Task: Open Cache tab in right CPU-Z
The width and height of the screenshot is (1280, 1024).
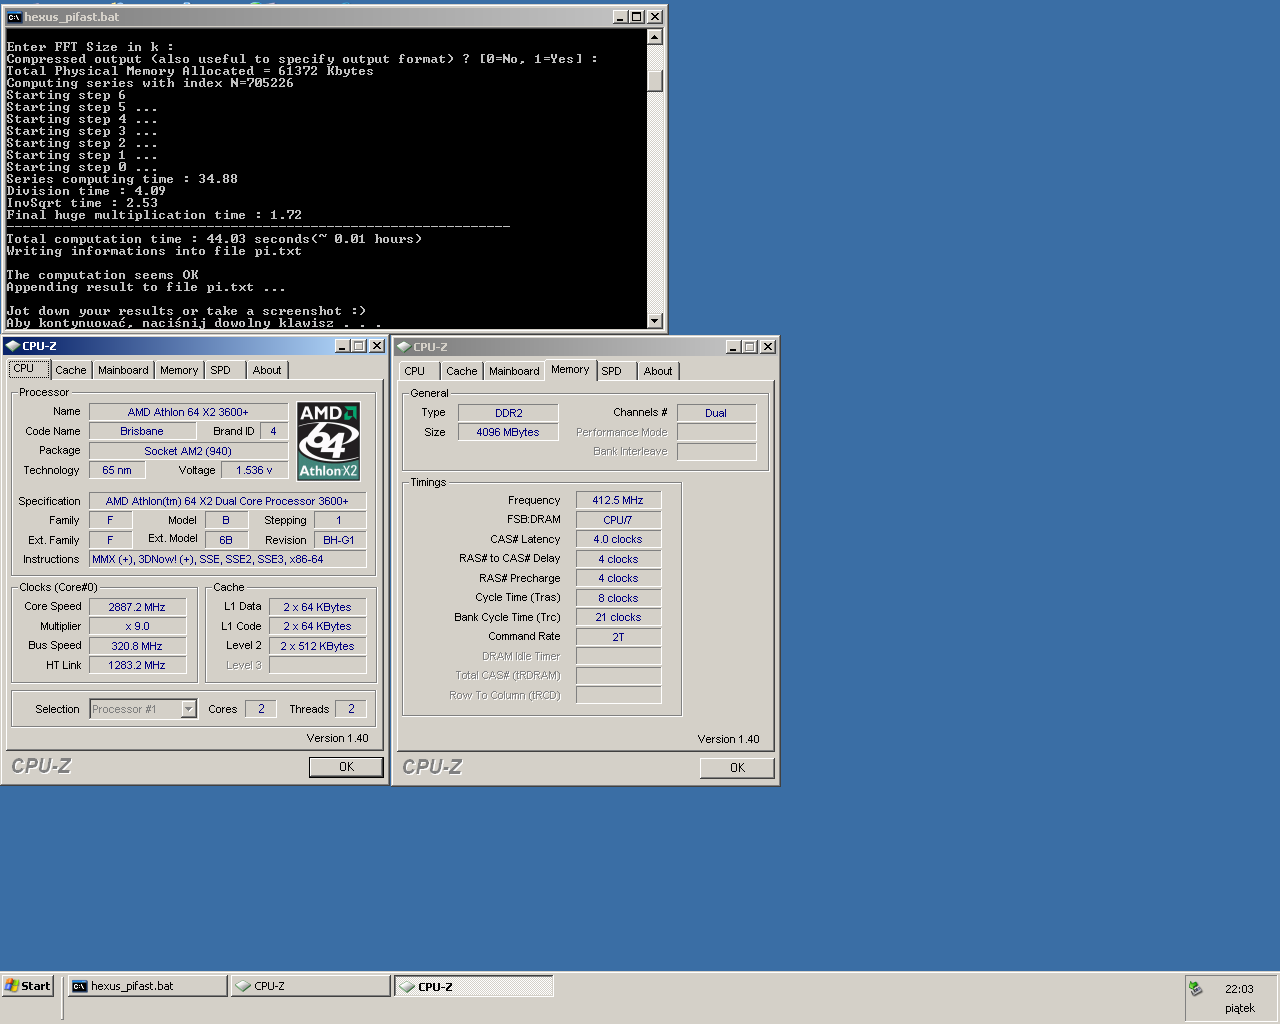Action: point(462,371)
